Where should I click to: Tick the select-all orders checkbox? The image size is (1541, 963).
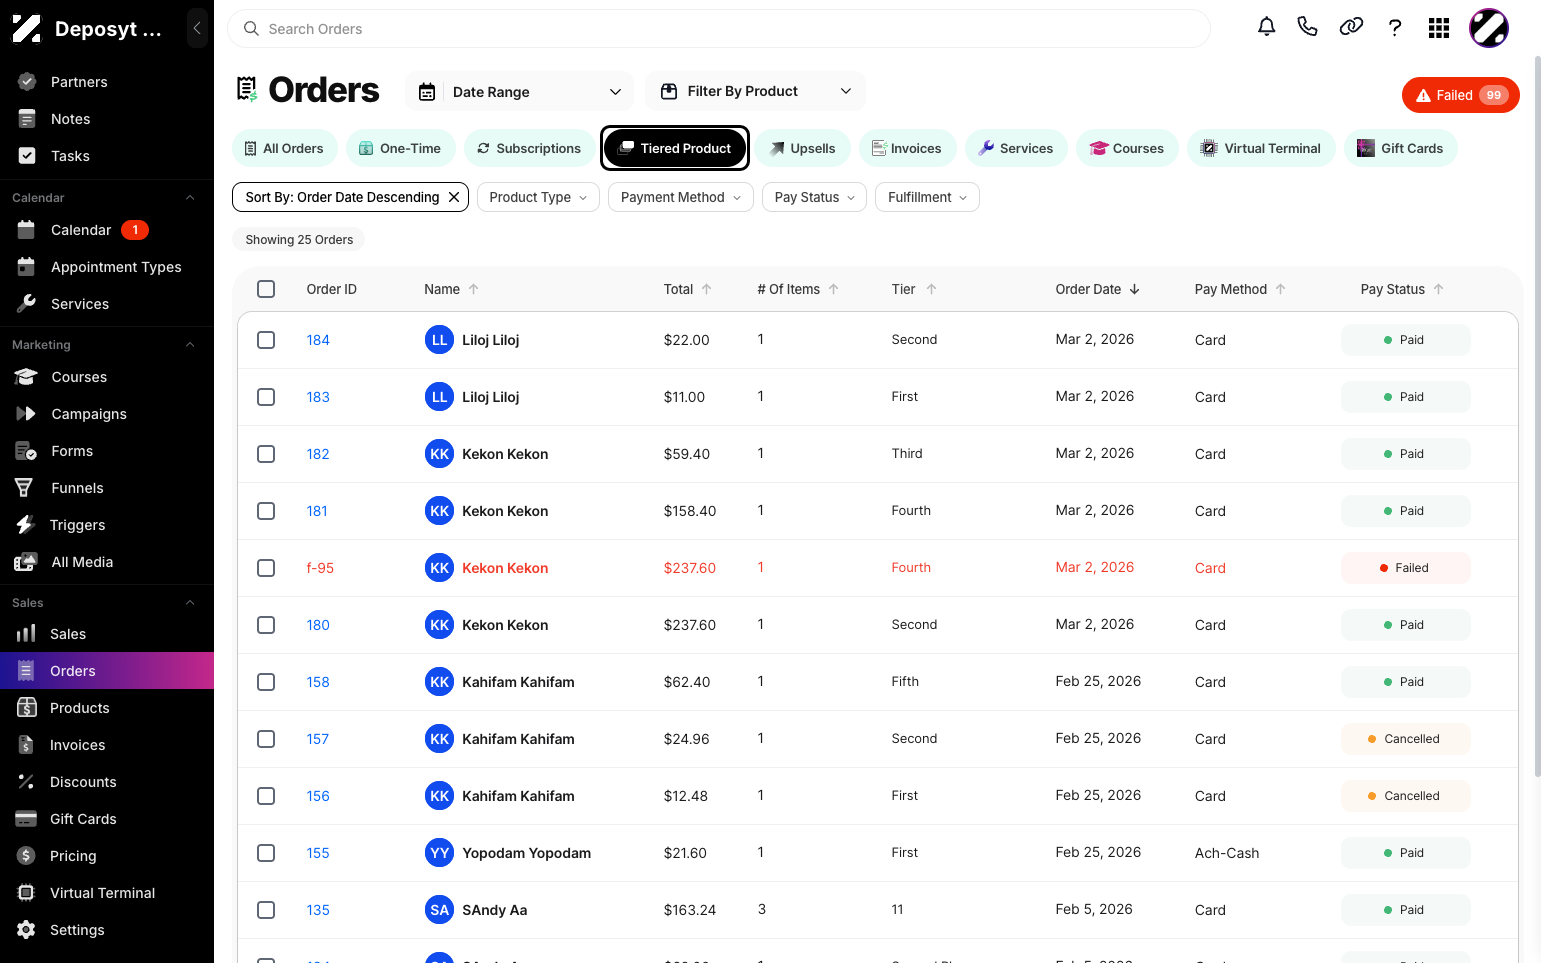coord(266,289)
